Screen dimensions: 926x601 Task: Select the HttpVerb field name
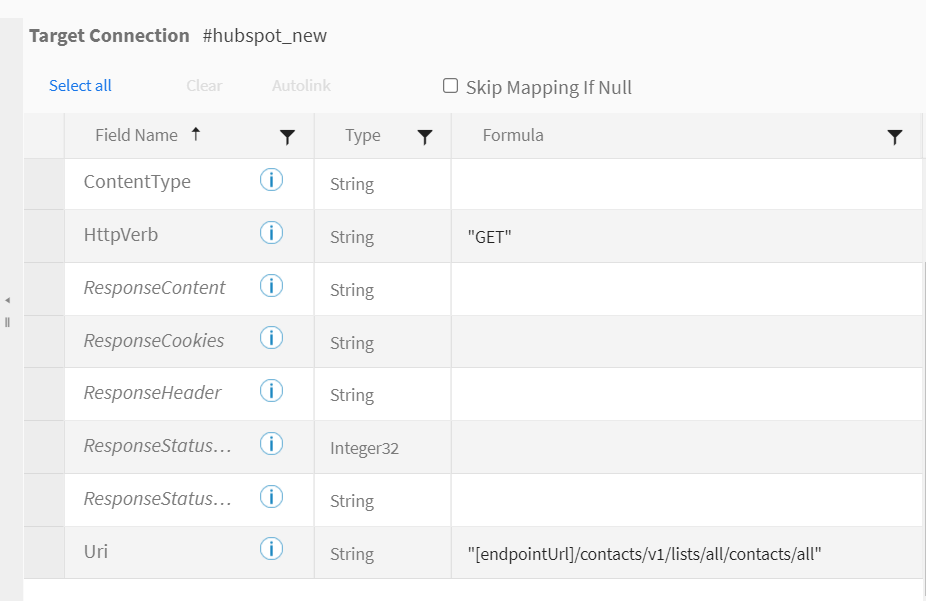121,235
